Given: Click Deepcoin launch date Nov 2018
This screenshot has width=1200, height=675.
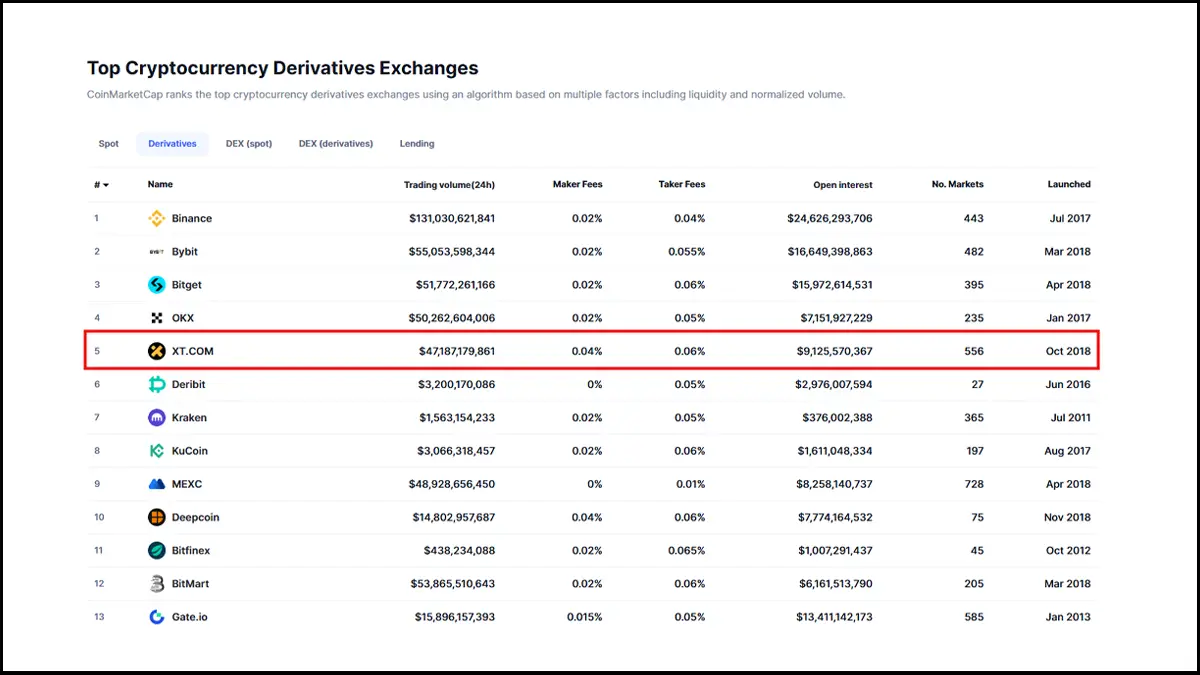Looking at the screenshot, I should click(x=1068, y=517).
